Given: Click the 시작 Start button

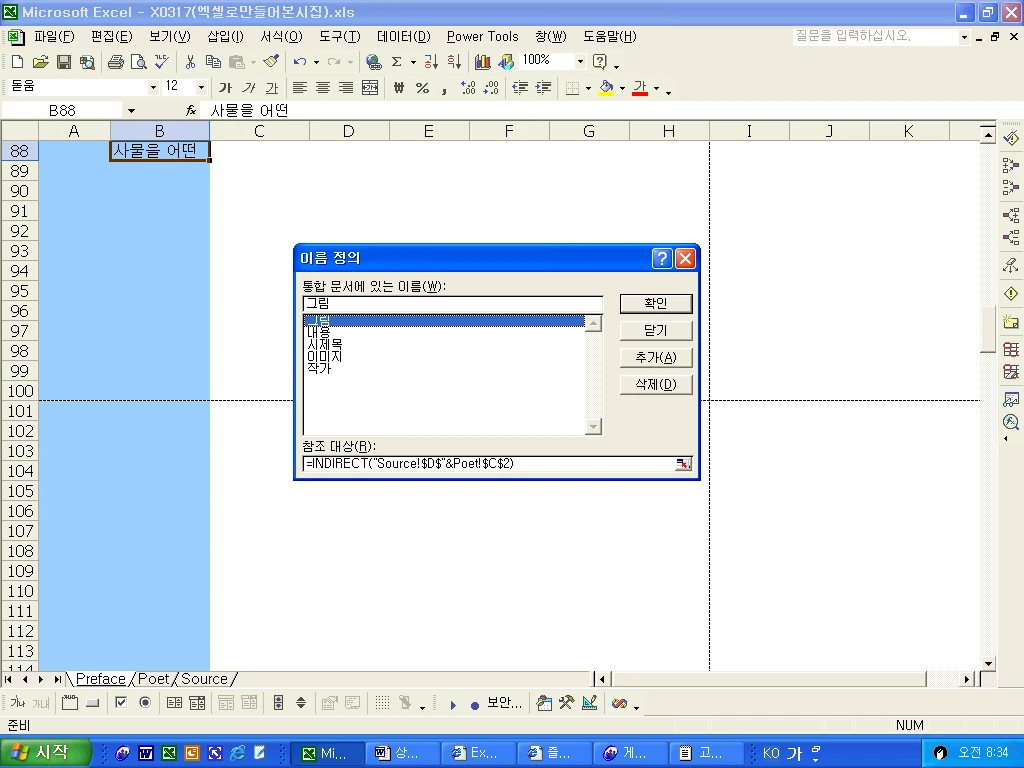Looking at the screenshot, I should (x=44, y=753).
